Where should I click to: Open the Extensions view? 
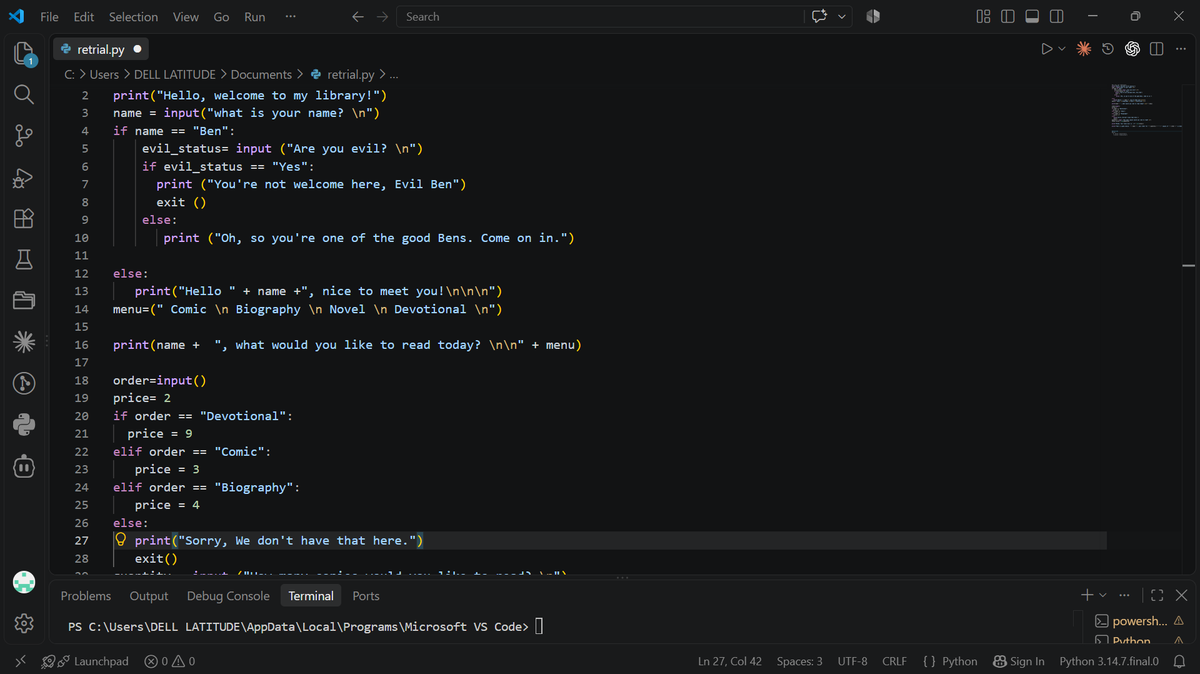pyautogui.click(x=24, y=218)
